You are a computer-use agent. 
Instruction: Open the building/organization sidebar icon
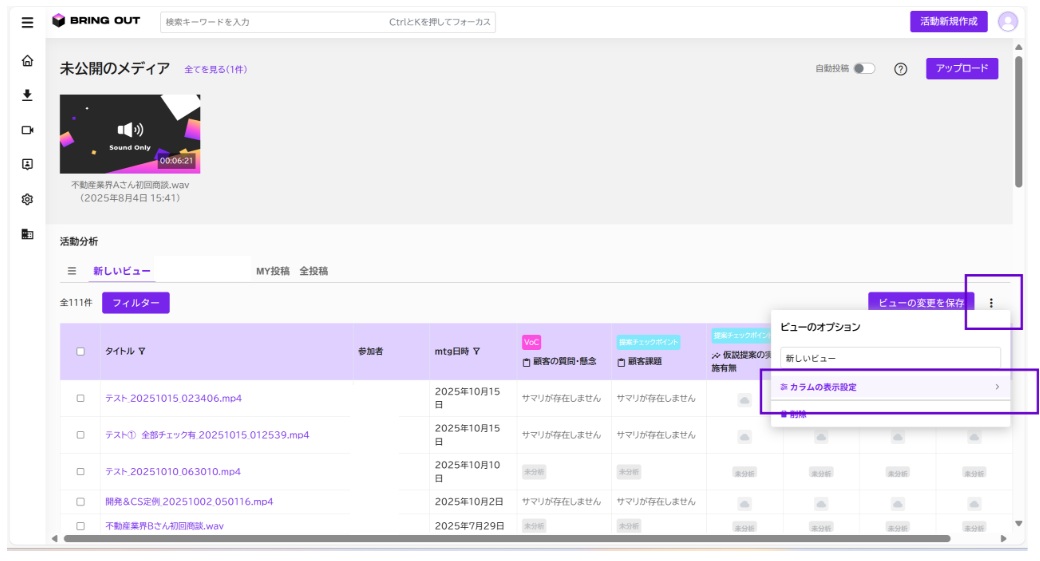coord(27,234)
